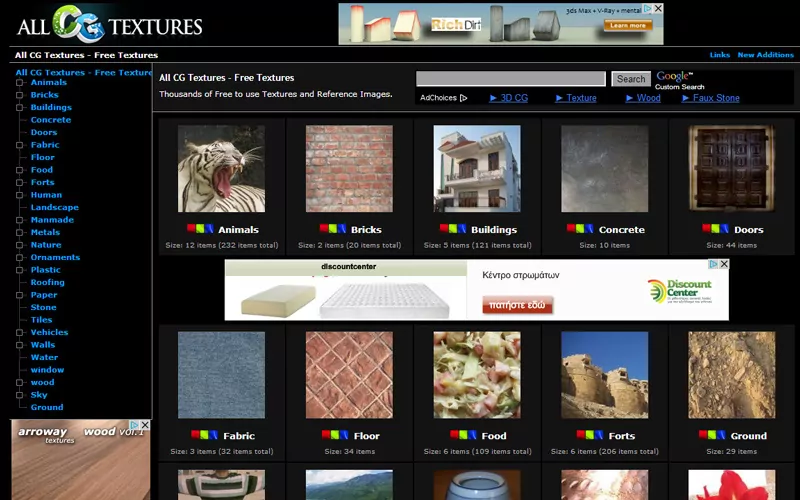
Task: Close the arroway textures sidebar ad
Action: [x=144, y=425]
